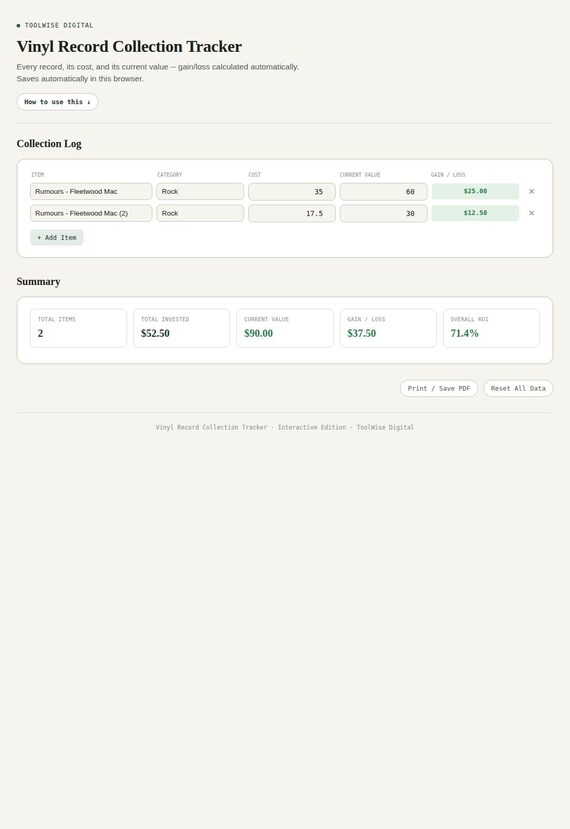Click Print / Save PDF button
Screen dimensions: 570x829
coord(439,388)
